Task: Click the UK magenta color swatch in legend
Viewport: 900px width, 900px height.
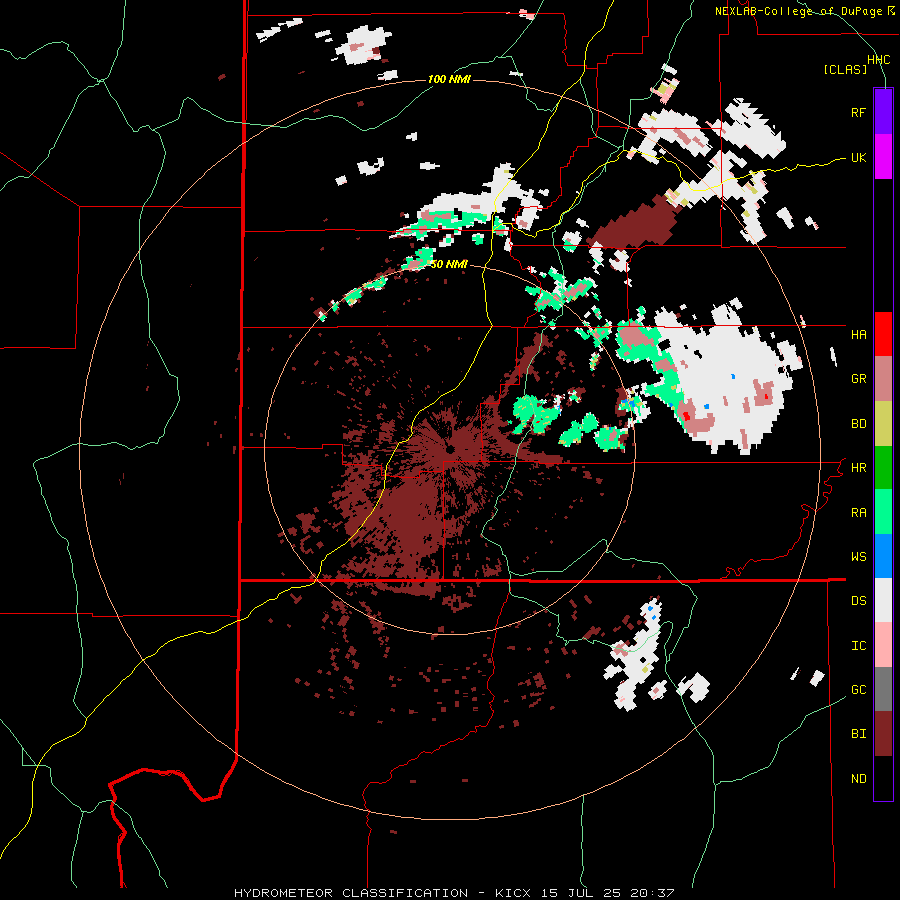Action: click(x=883, y=157)
